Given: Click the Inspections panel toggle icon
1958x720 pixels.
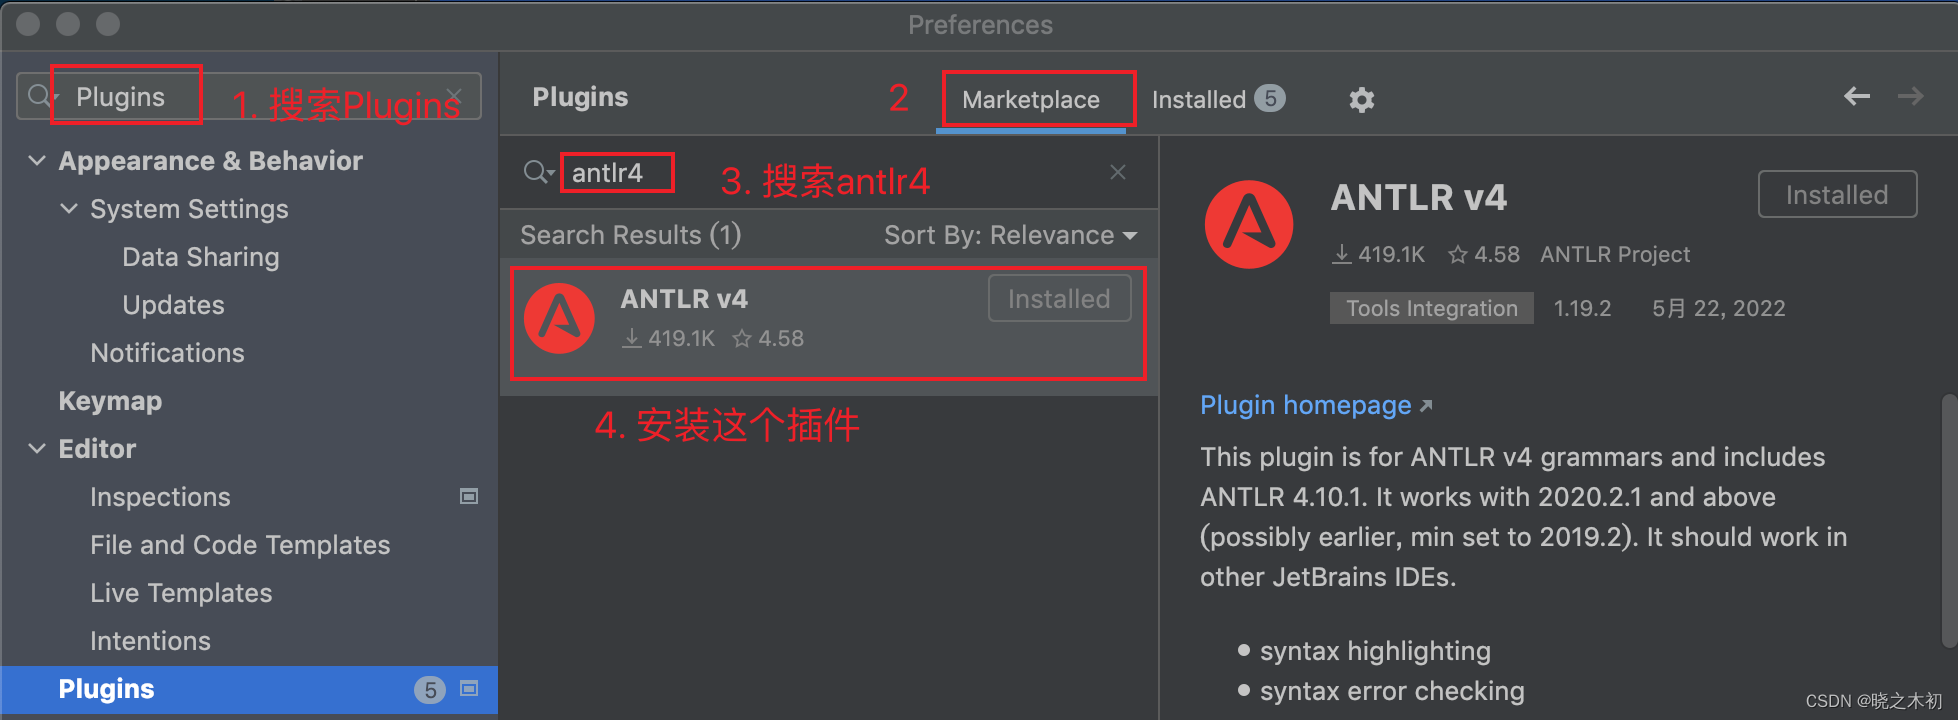Looking at the screenshot, I should point(468,496).
